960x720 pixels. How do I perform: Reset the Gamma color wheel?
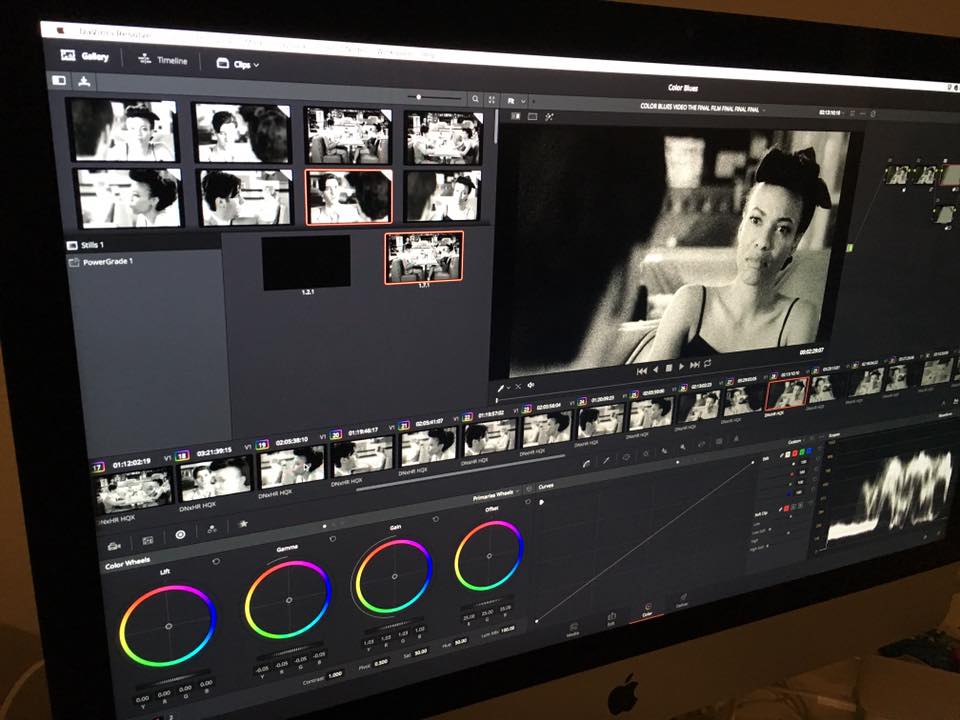click(x=333, y=539)
